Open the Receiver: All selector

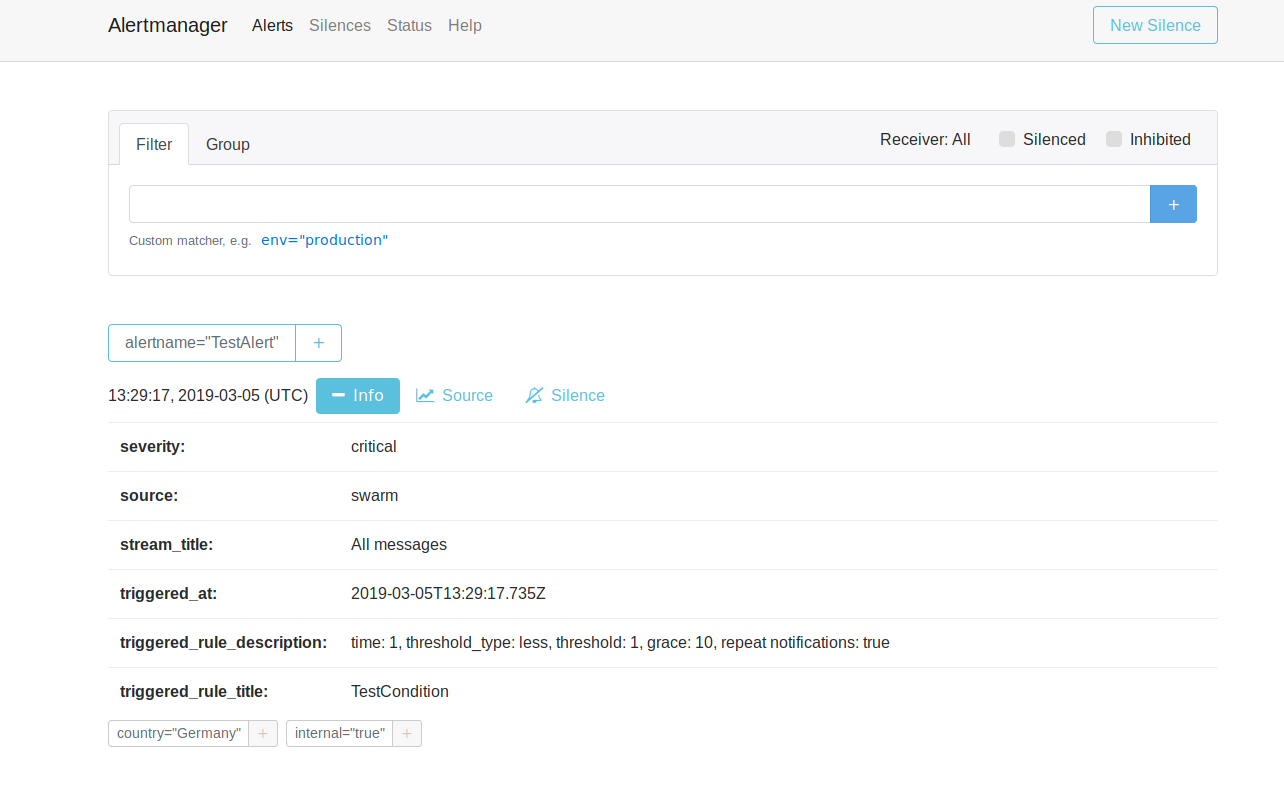point(925,140)
